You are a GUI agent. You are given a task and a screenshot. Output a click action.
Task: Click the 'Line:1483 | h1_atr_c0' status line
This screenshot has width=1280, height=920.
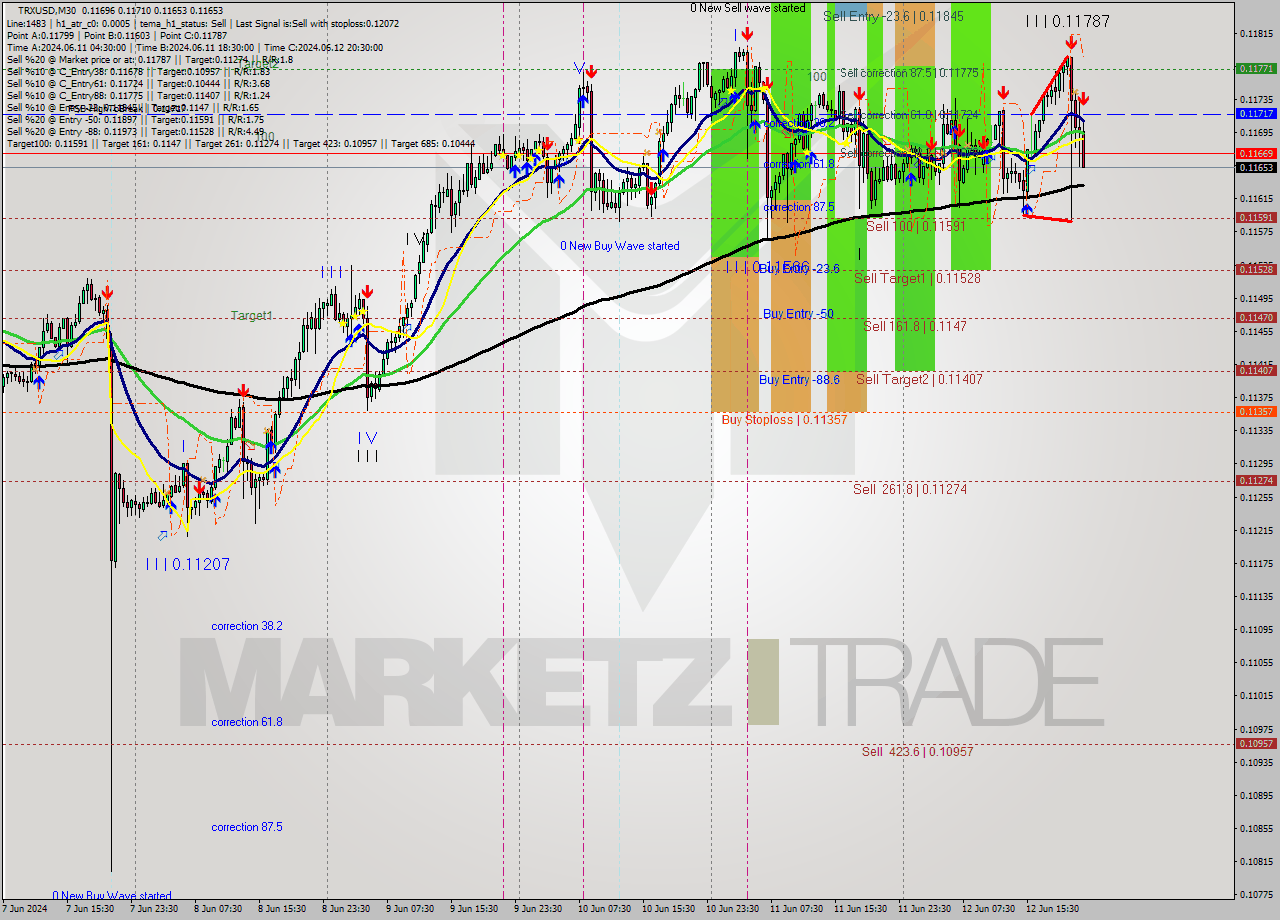tap(203, 23)
